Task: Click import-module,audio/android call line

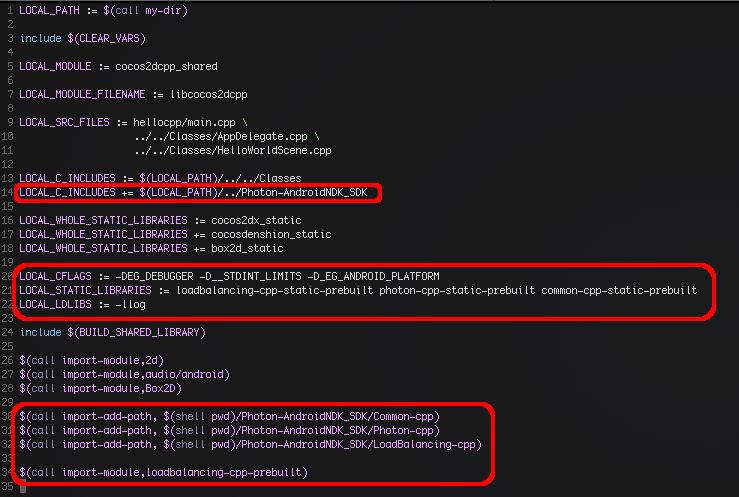Action: tap(124, 375)
